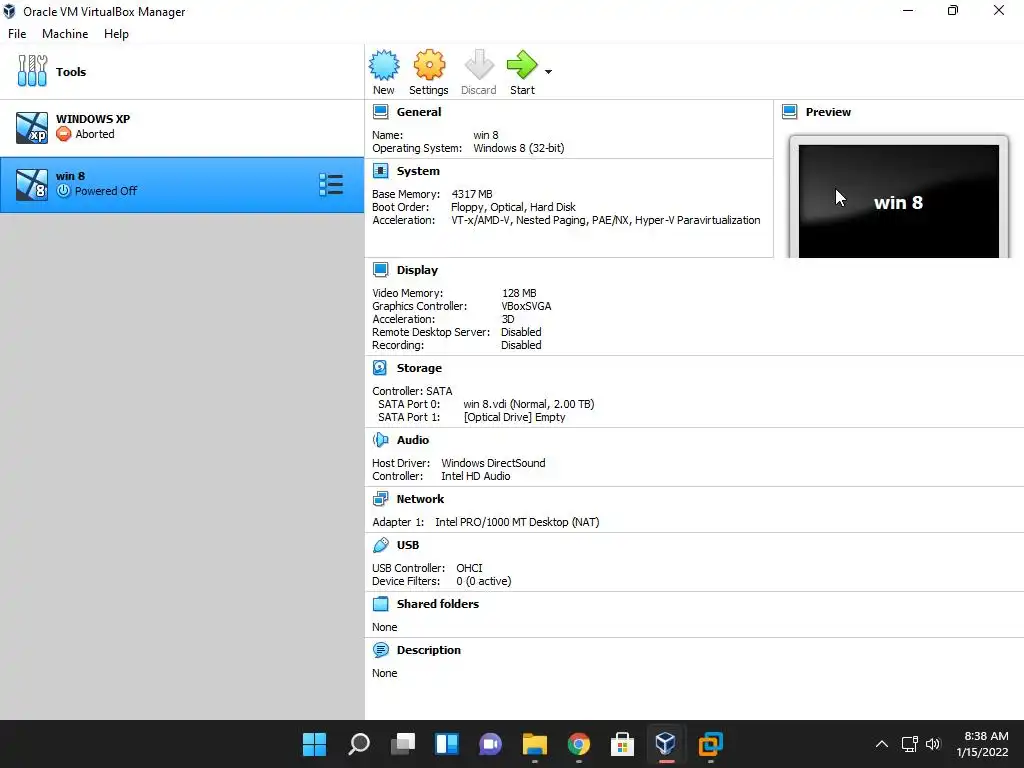Click the 'win 8.vdi (Normal, 2.00 TB)' entry
Image resolution: width=1024 pixels, height=768 pixels.
529,404
